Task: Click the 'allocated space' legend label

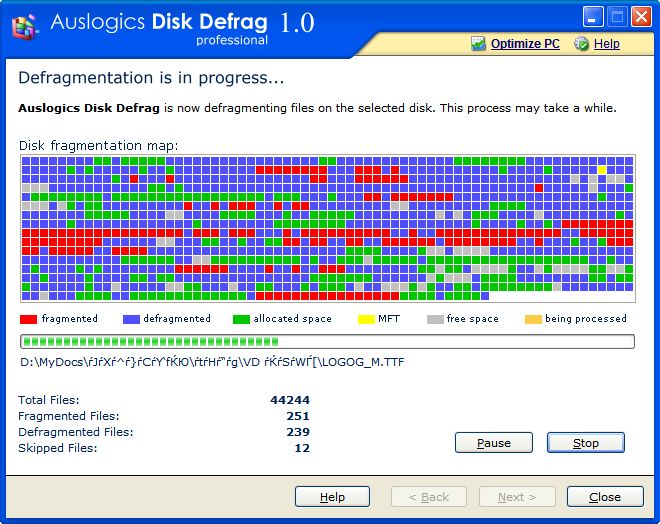Action: pos(293,319)
